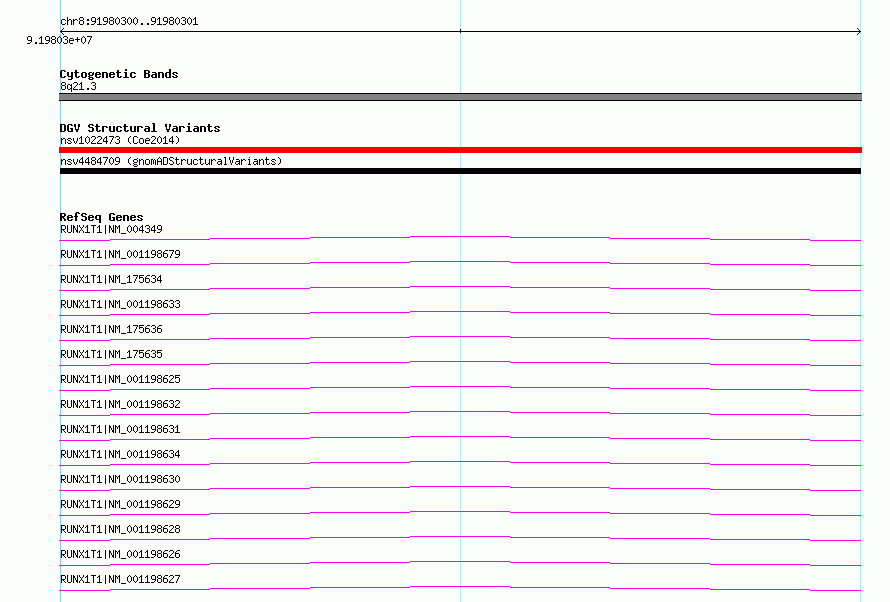Click the magenta intron line under NM_004349
Screen dimensions: 890x602
coord(460,237)
